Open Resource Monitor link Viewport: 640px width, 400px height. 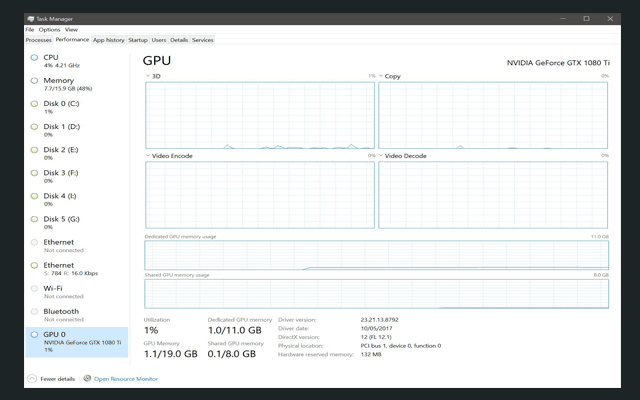[126, 379]
